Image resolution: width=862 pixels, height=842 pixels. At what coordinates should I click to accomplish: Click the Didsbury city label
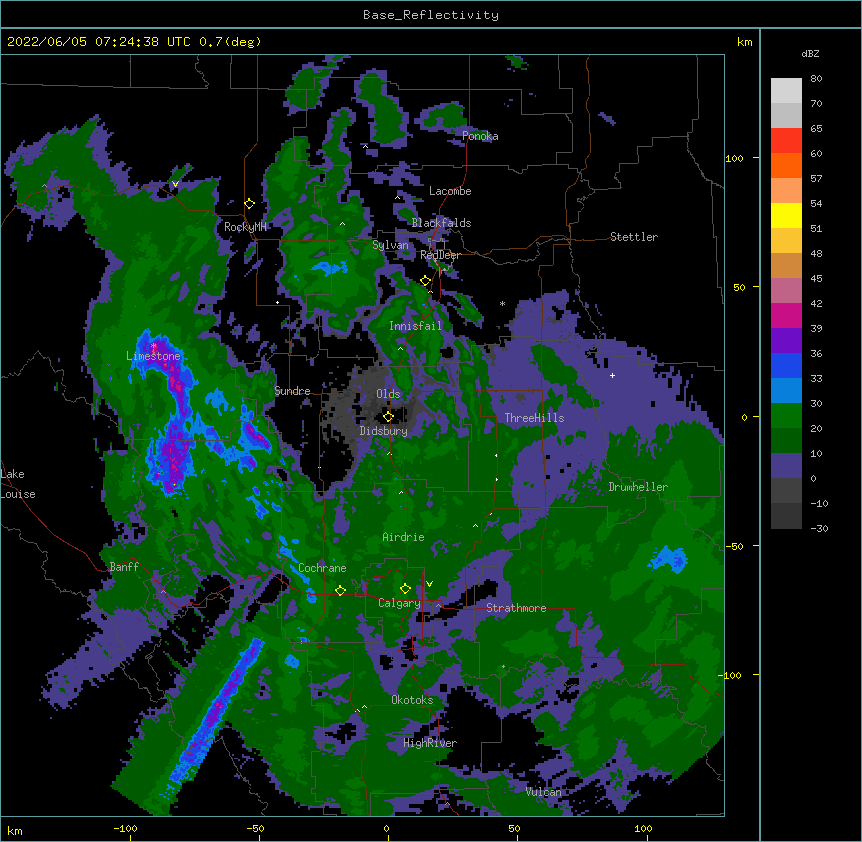(x=384, y=431)
